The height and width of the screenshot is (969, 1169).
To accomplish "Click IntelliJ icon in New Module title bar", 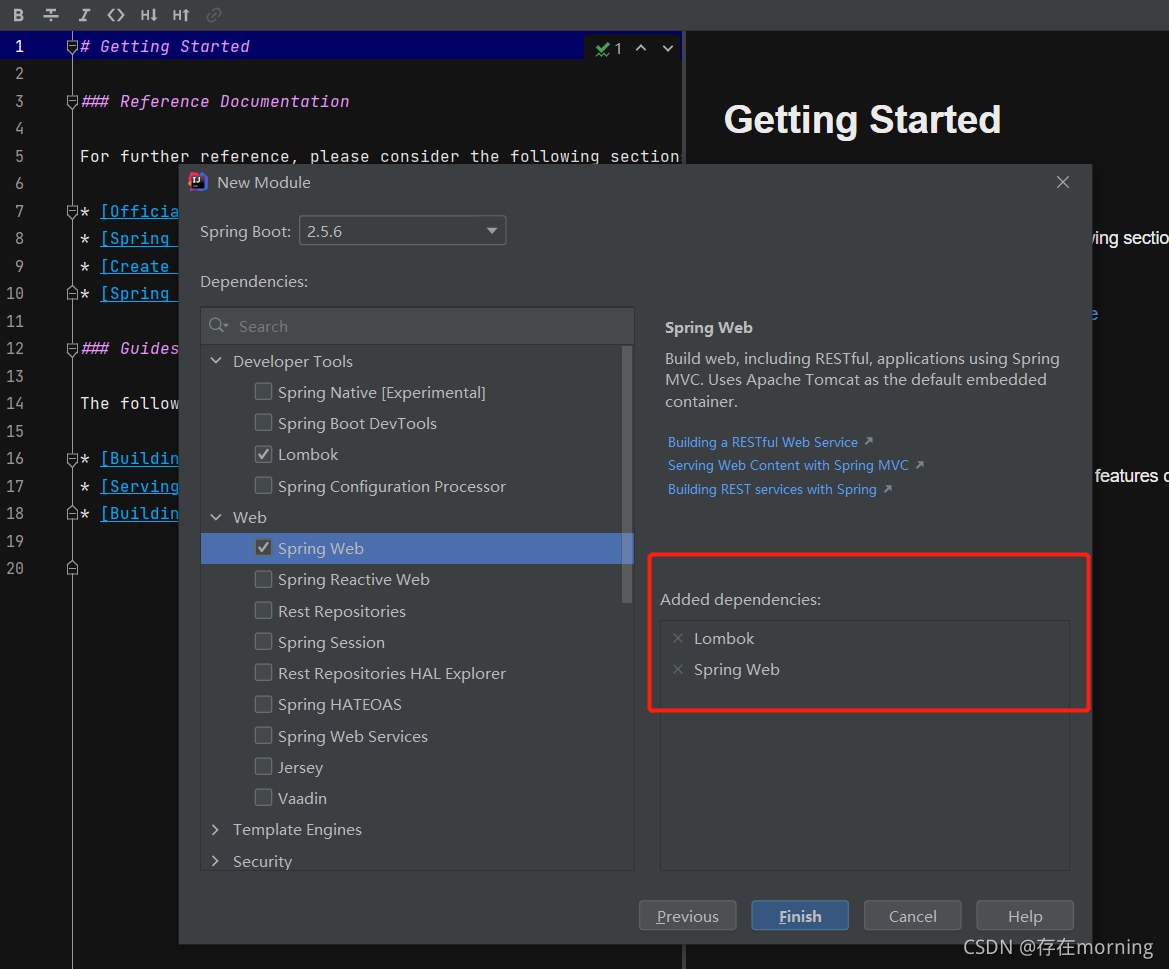I will [x=198, y=182].
